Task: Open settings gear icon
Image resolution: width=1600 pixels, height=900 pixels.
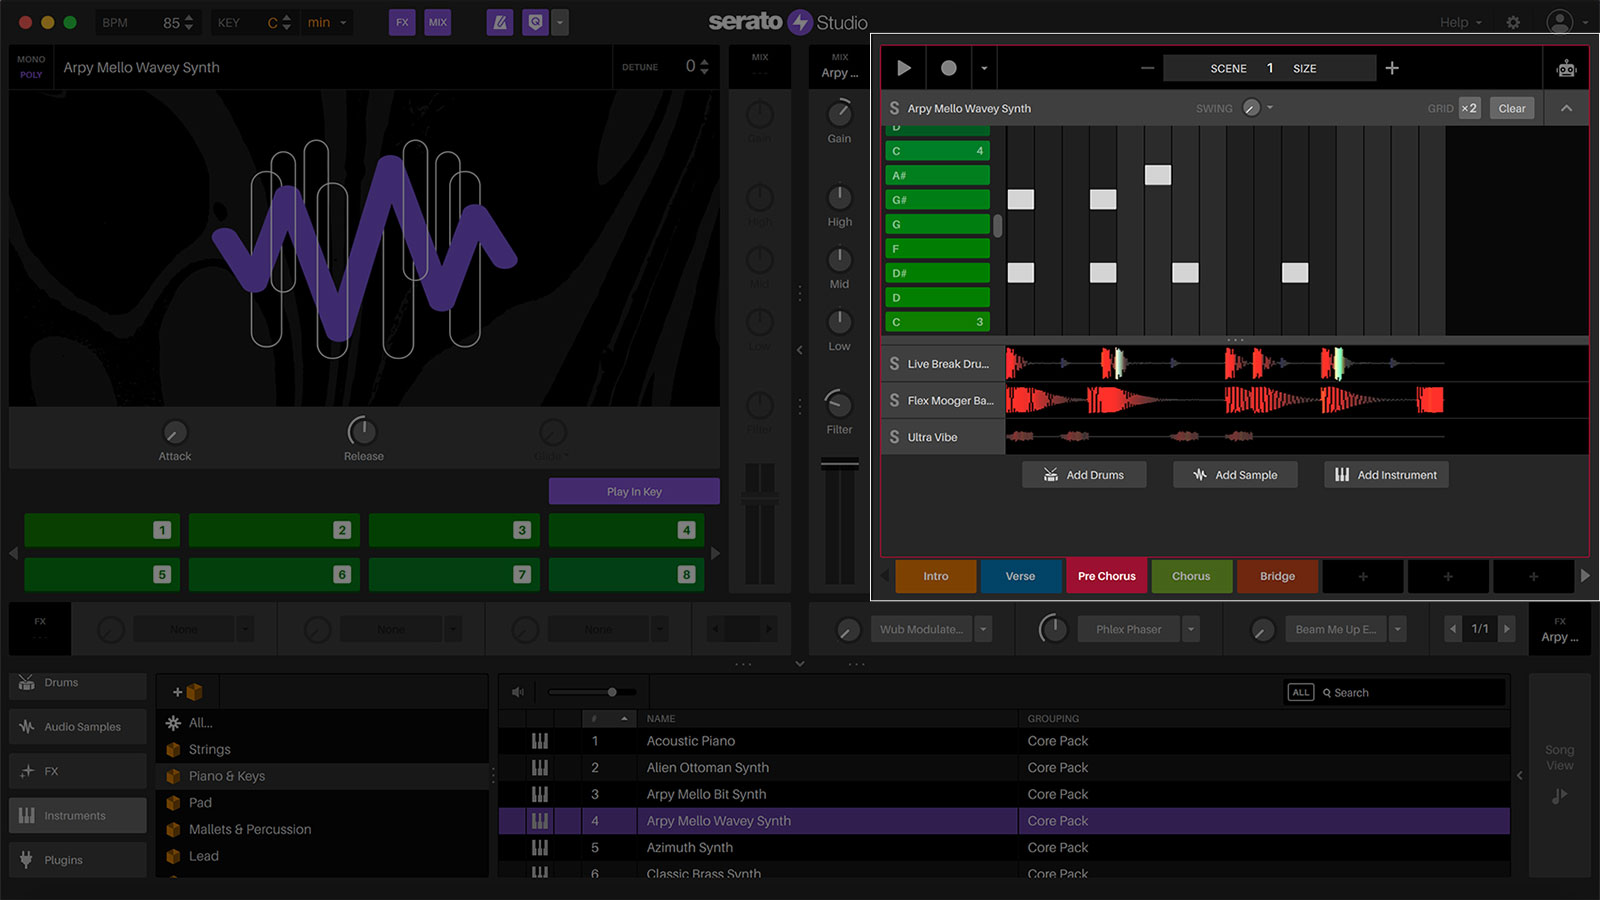Action: pyautogui.click(x=1513, y=22)
